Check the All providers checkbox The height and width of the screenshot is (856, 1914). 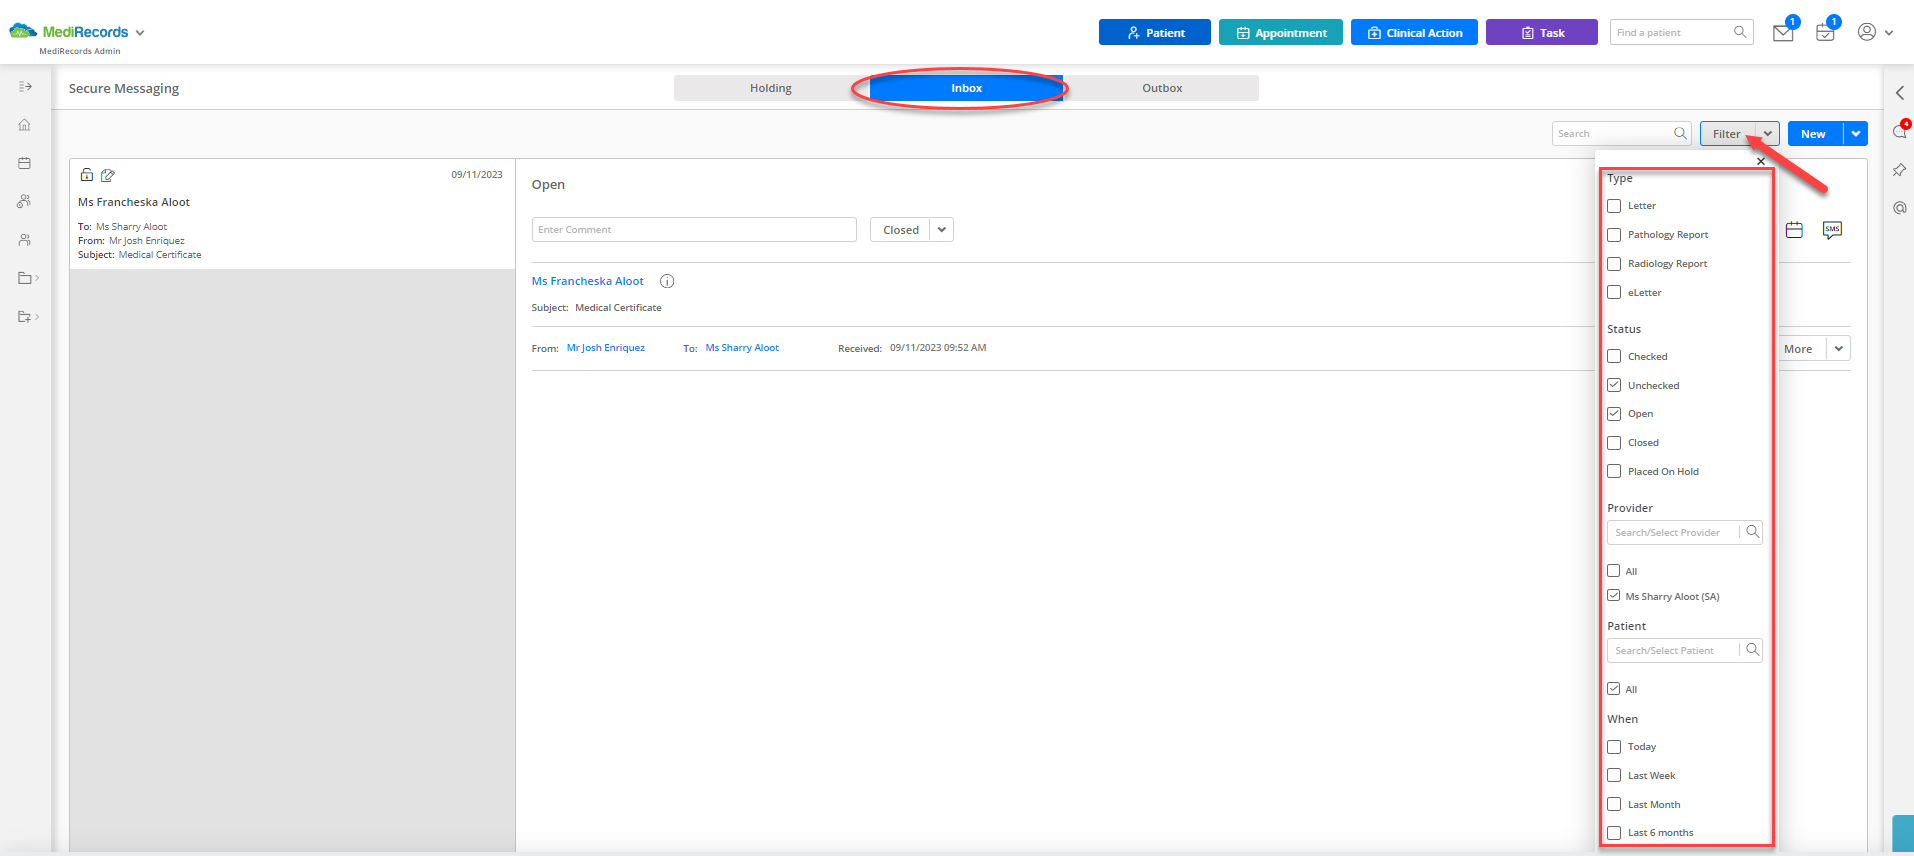(x=1613, y=571)
